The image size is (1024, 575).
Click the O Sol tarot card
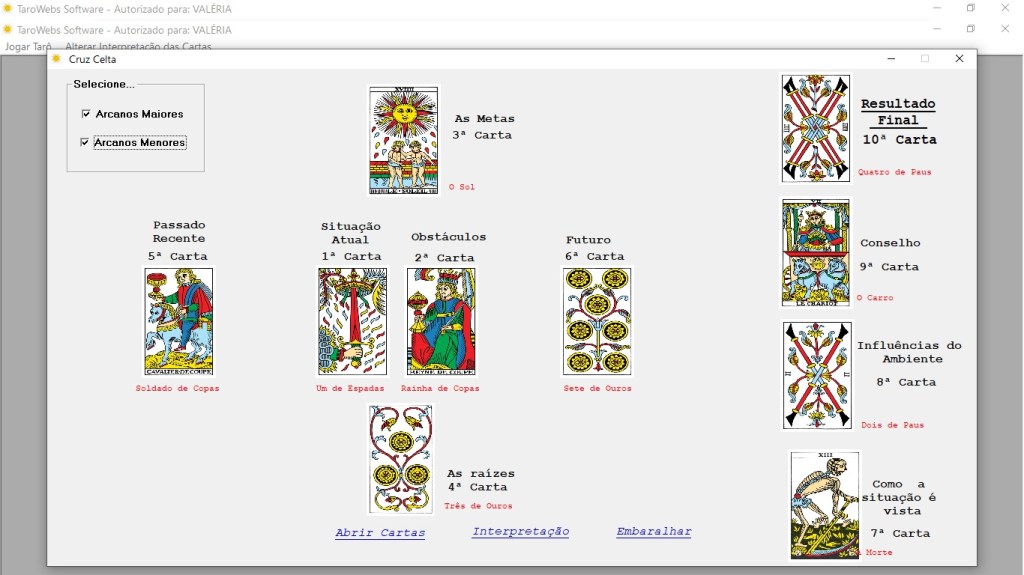(403, 139)
